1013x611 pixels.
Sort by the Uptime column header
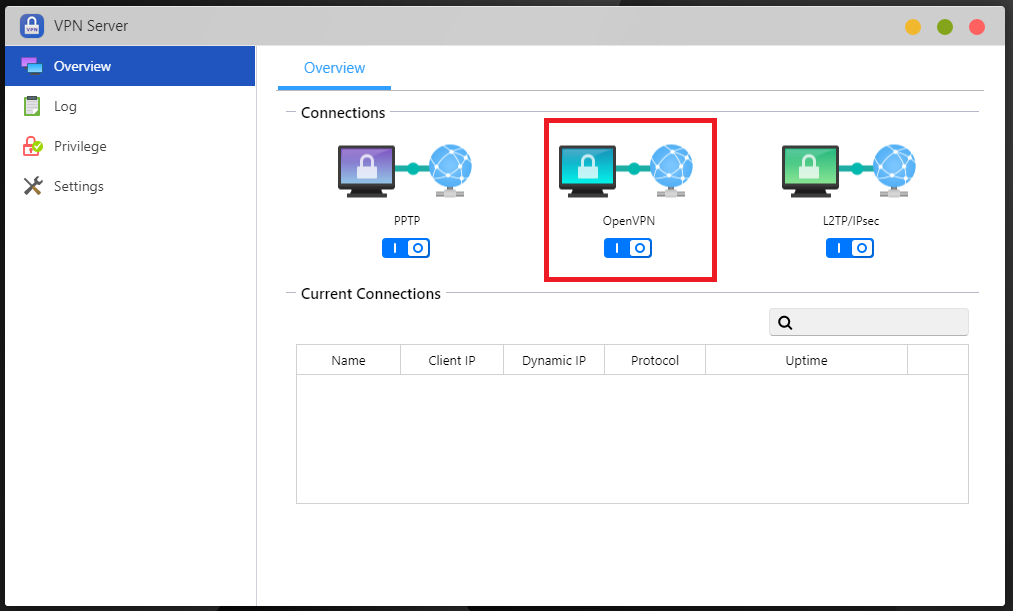806,360
